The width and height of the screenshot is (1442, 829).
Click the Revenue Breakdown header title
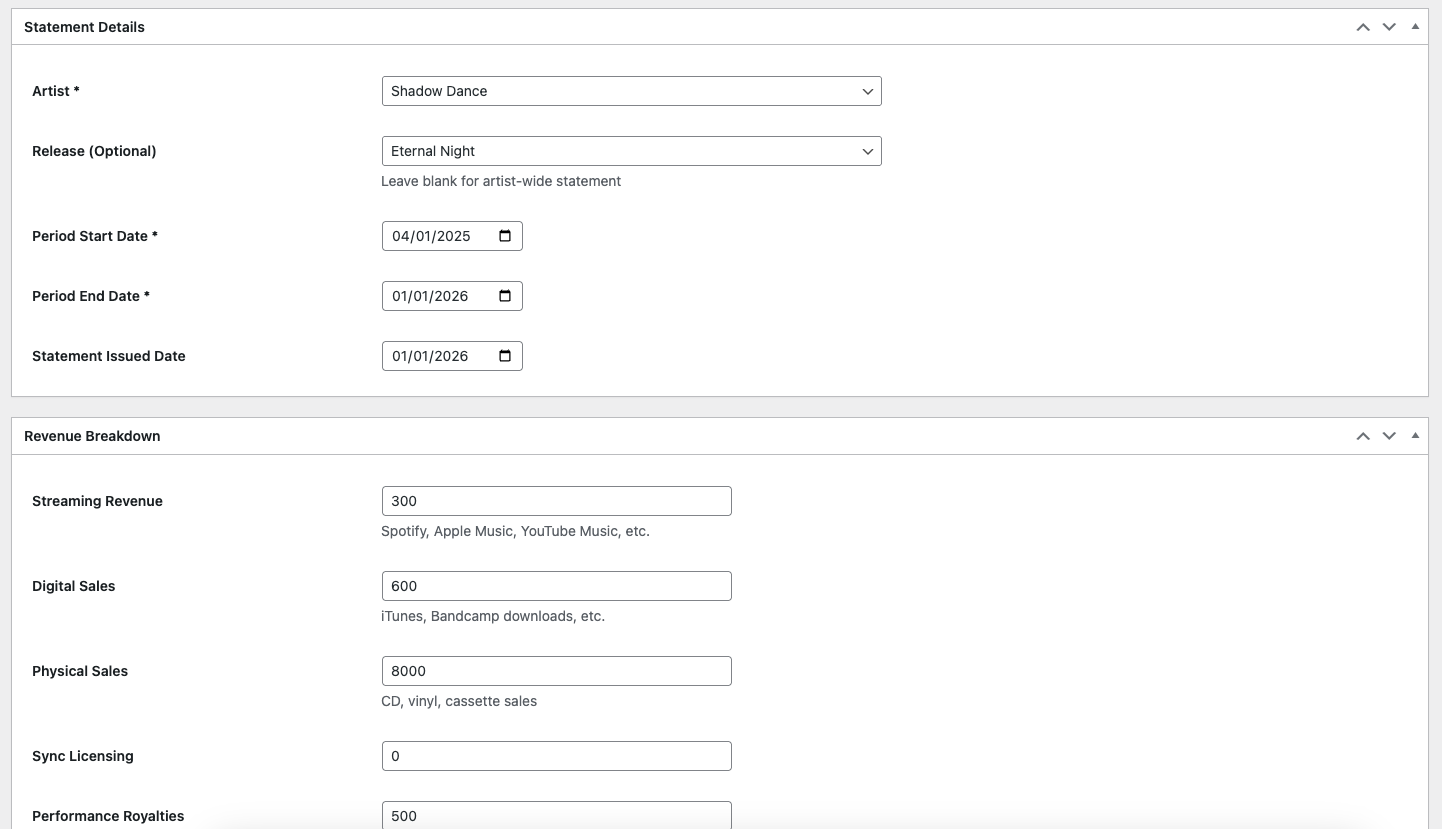[92, 436]
